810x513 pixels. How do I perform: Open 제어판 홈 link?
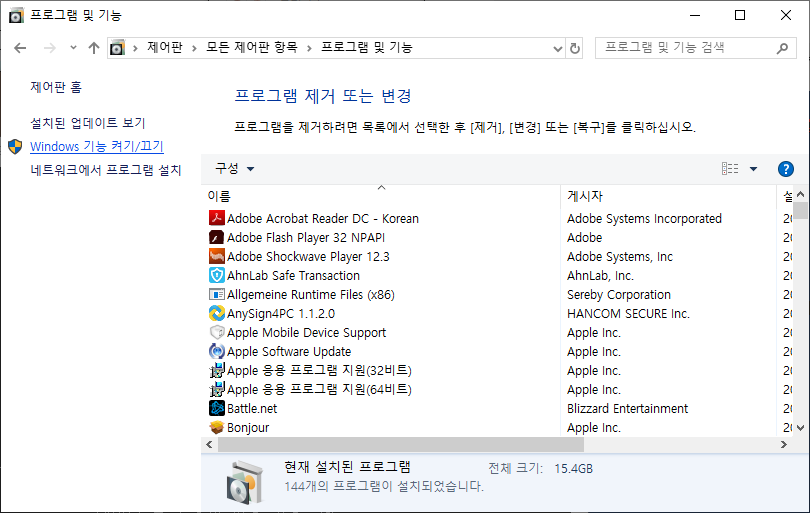(x=56, y=87)
